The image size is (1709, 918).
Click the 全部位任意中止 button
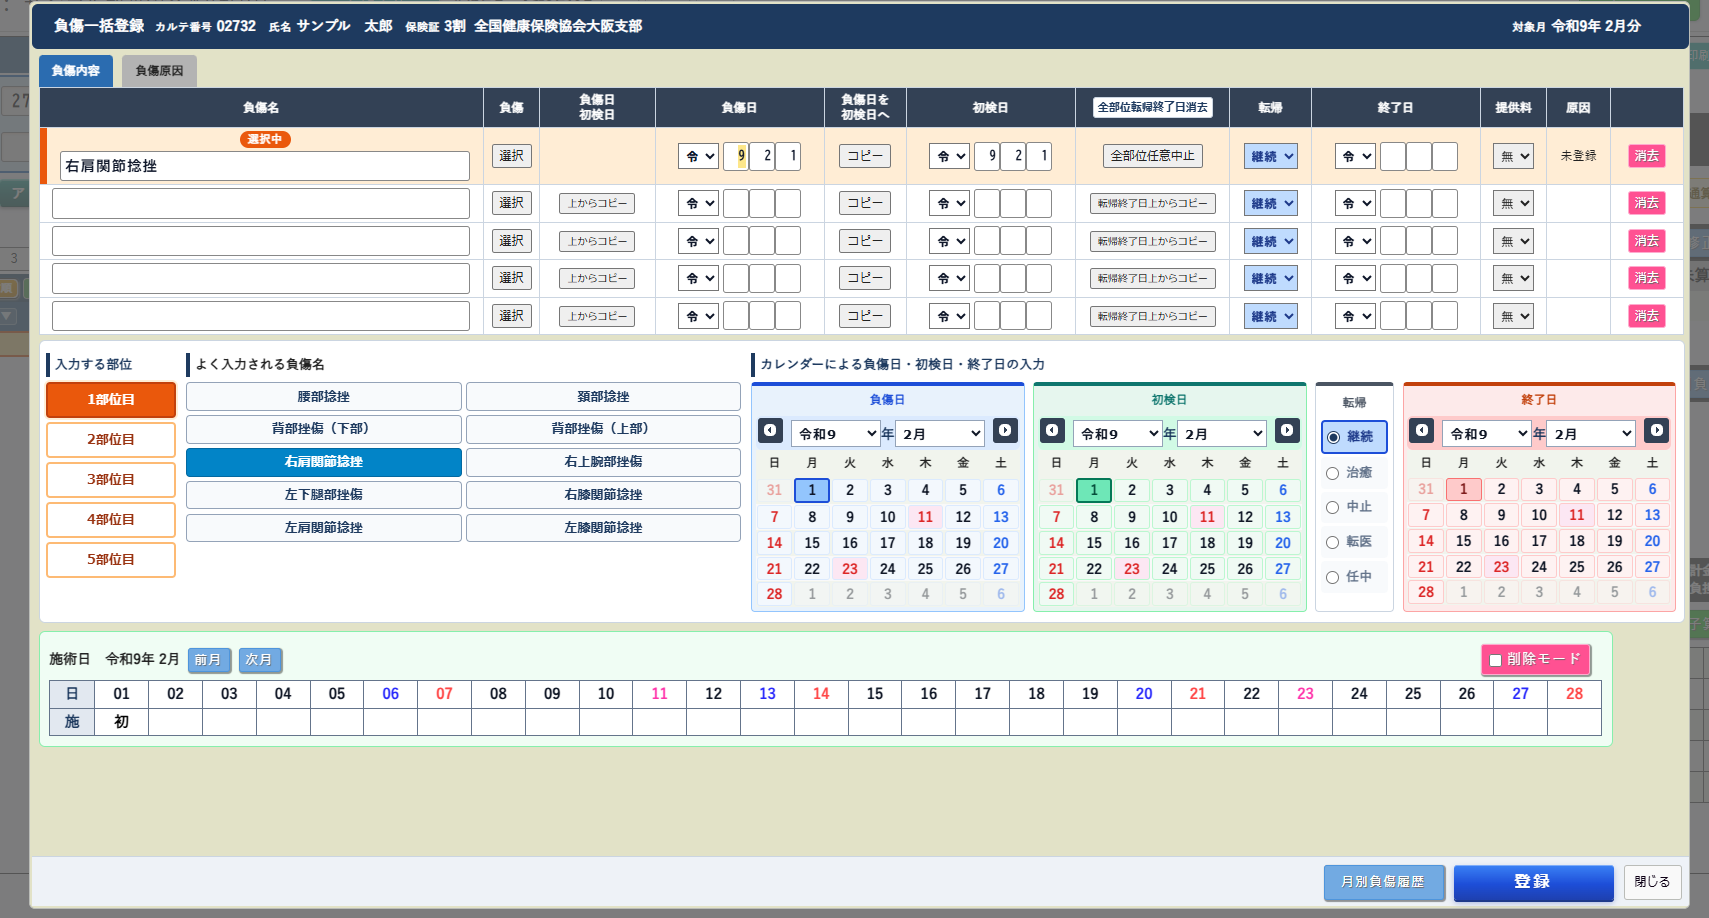[1153, 156]
